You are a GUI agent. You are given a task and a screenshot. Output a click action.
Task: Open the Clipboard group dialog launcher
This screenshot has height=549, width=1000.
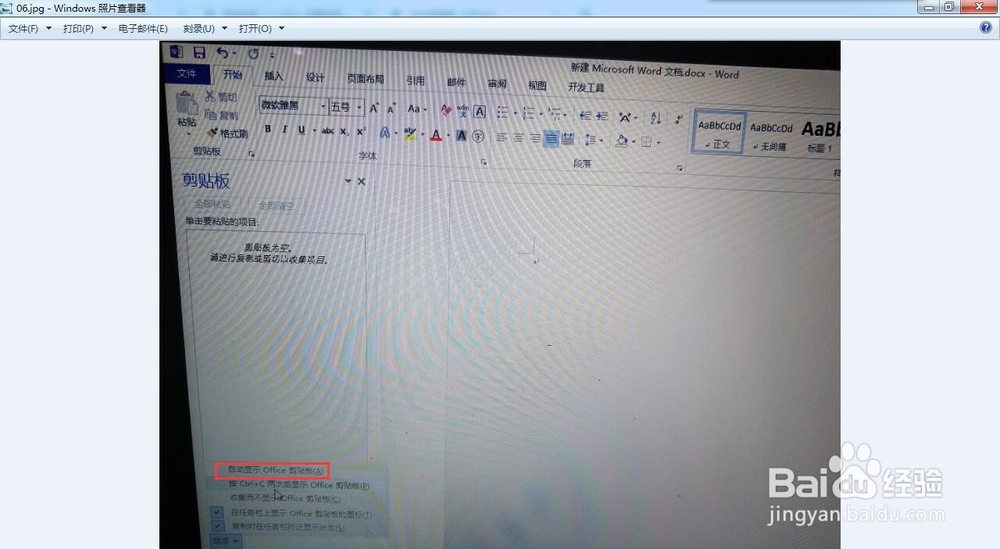pos(251,154)
